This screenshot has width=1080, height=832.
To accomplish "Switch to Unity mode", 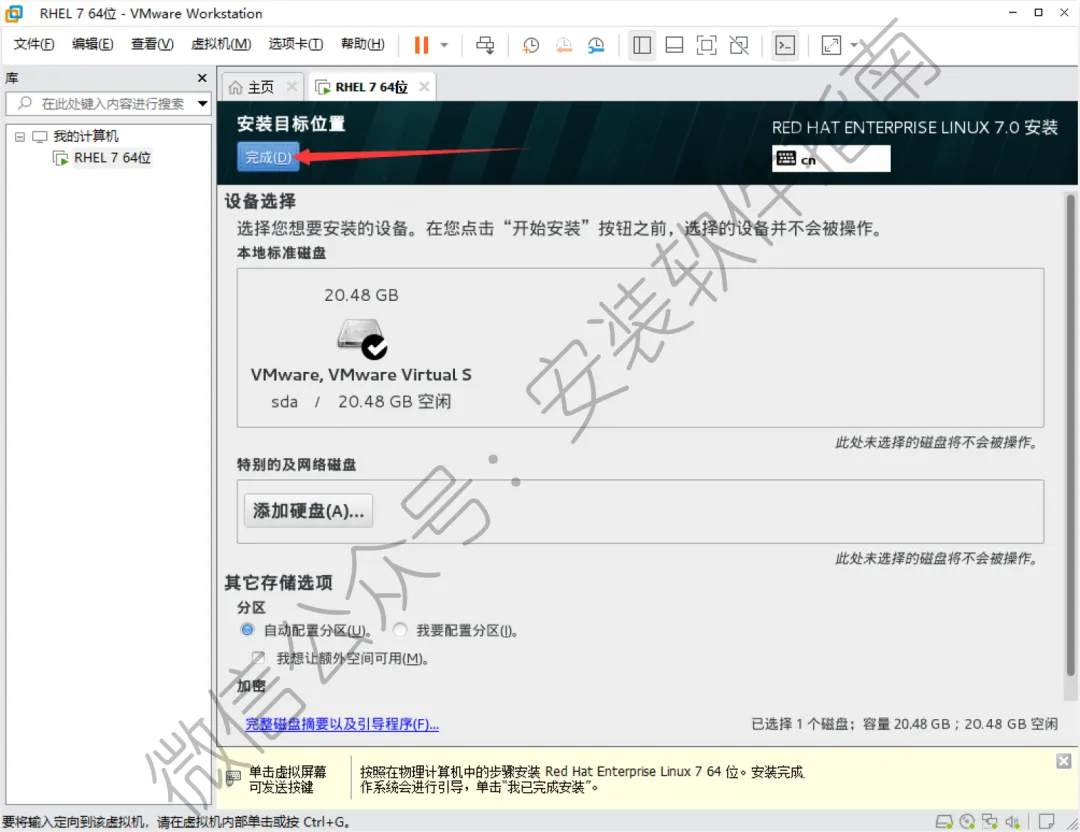I will tap(739, 45).
